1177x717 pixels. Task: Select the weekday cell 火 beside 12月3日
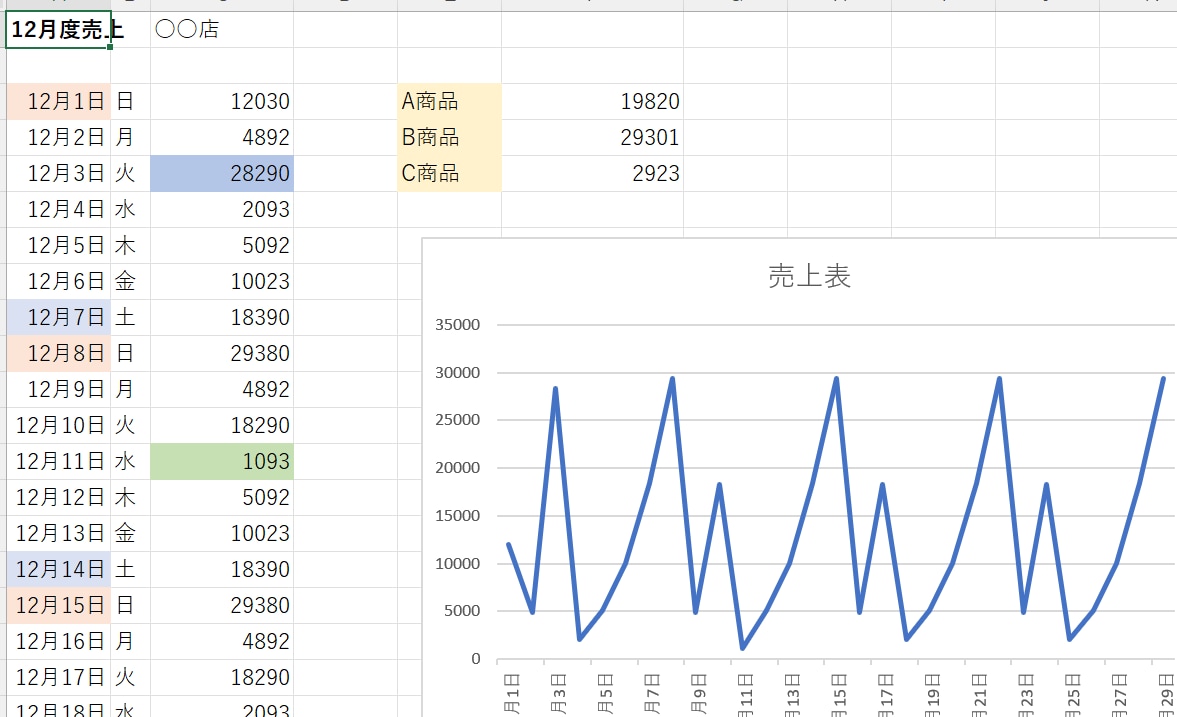(131, 173)
